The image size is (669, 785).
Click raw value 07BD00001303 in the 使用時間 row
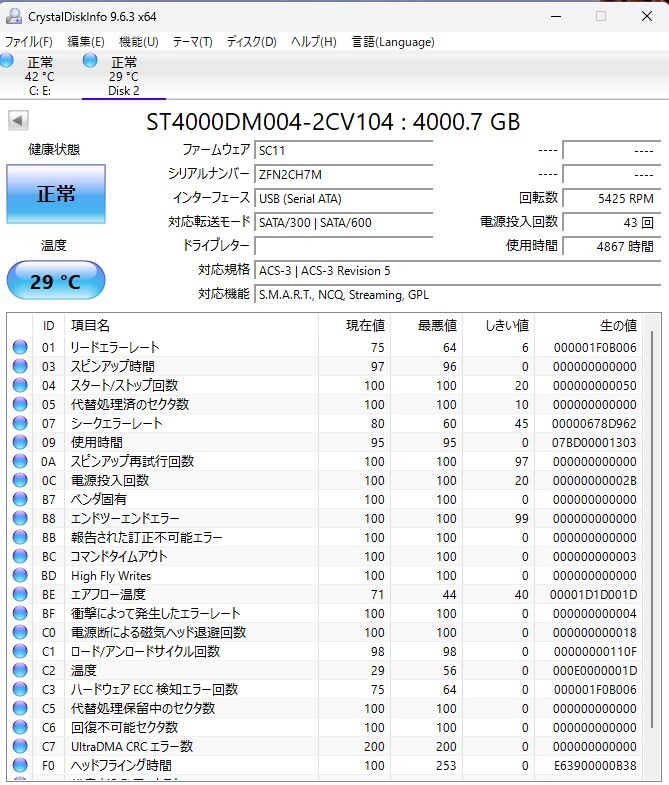(x=594, y=443)
